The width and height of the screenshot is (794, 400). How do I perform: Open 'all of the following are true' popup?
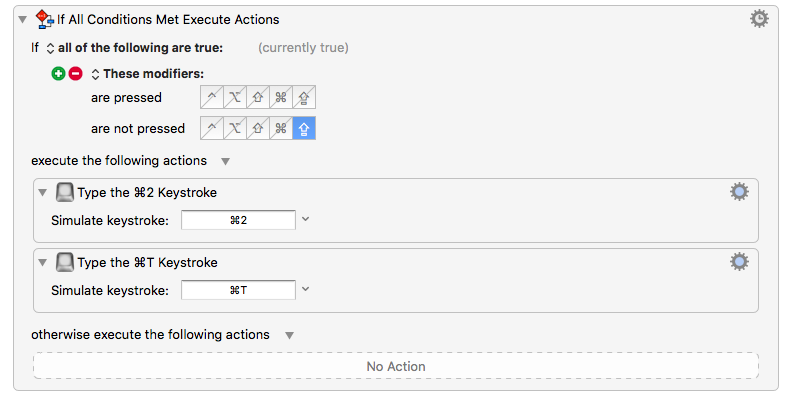tap(50, 48)
